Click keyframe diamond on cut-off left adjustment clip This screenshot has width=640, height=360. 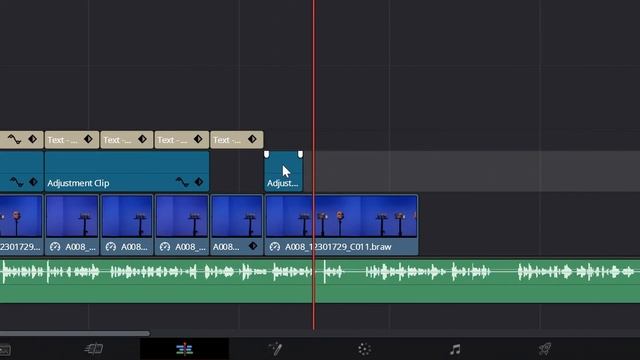click(x=33, y=182)
